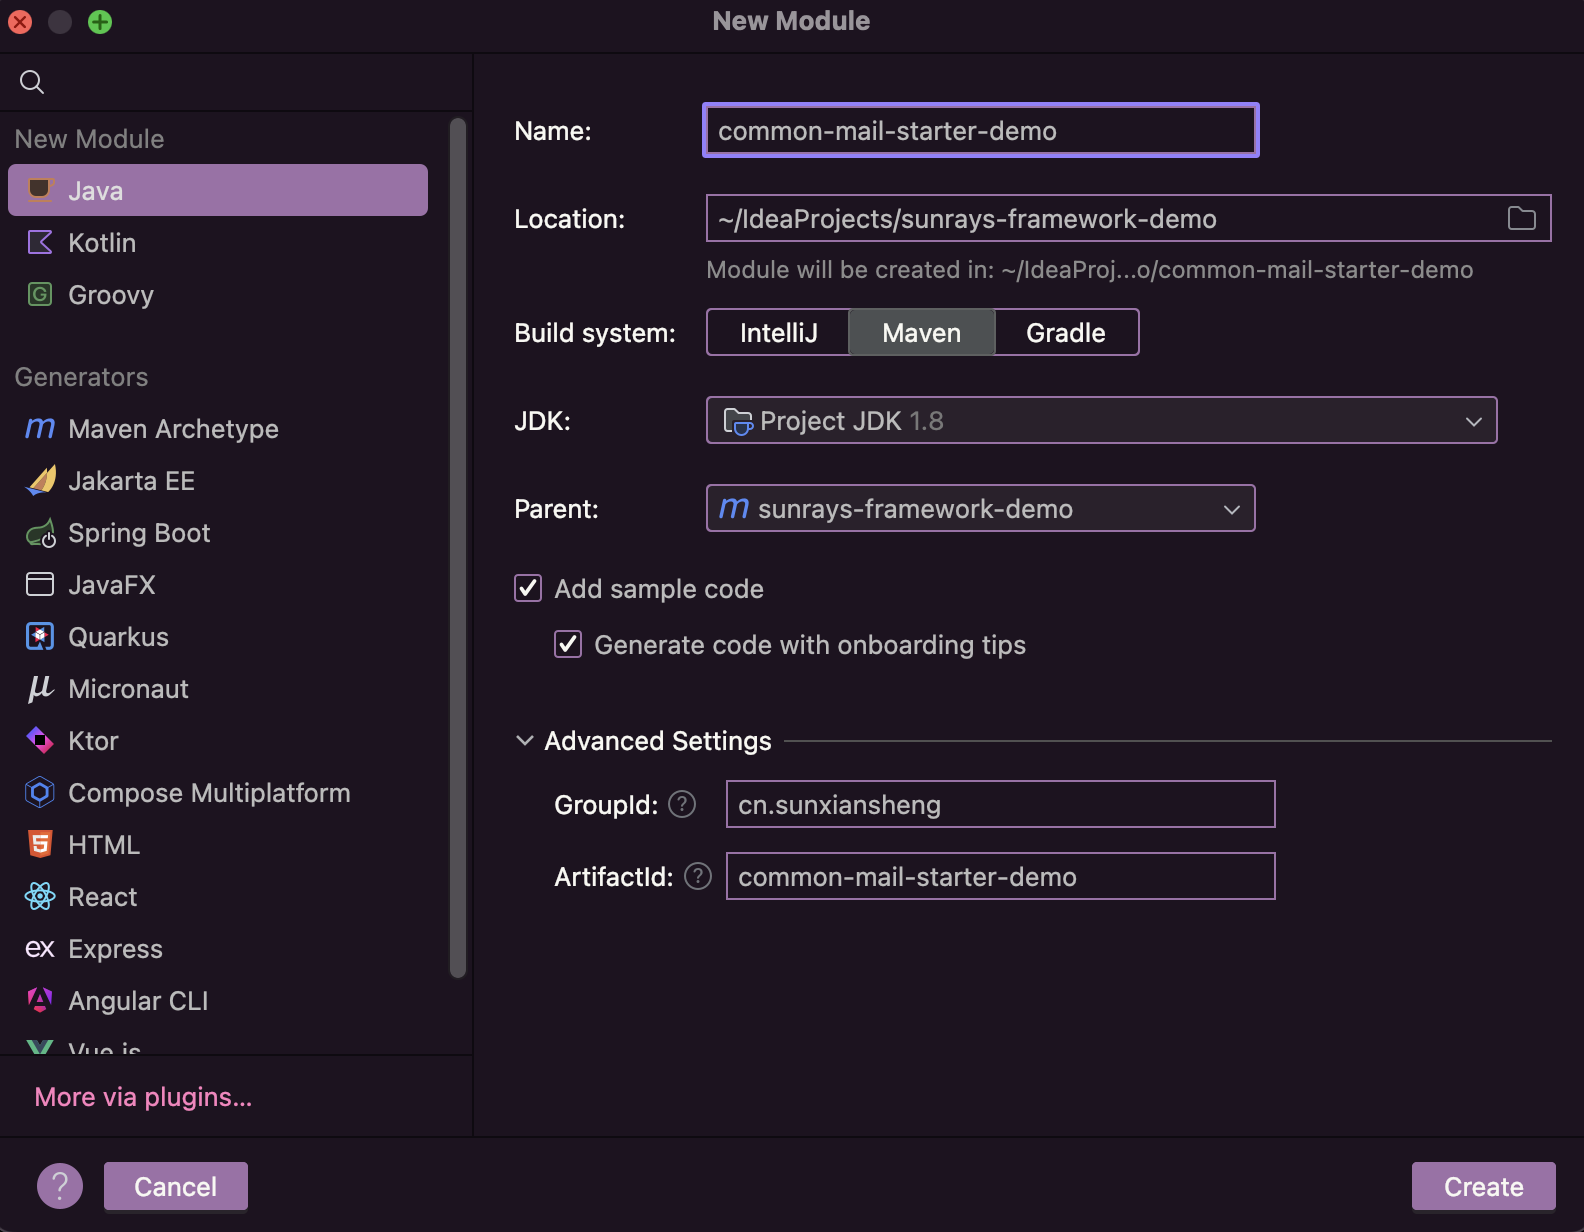Click the Quarkus label in generators
Viewport: 1584px width, 1232px height.
click(118, 637)
